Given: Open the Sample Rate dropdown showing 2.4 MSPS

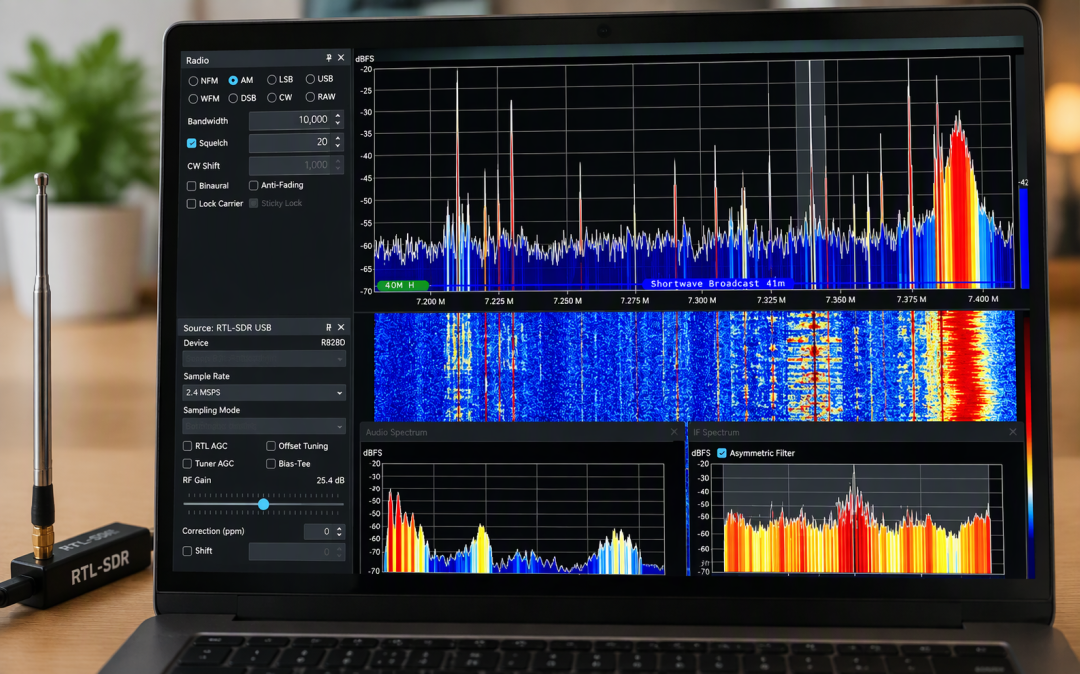Looking at the screenshot, I should [x=264, y=392].
